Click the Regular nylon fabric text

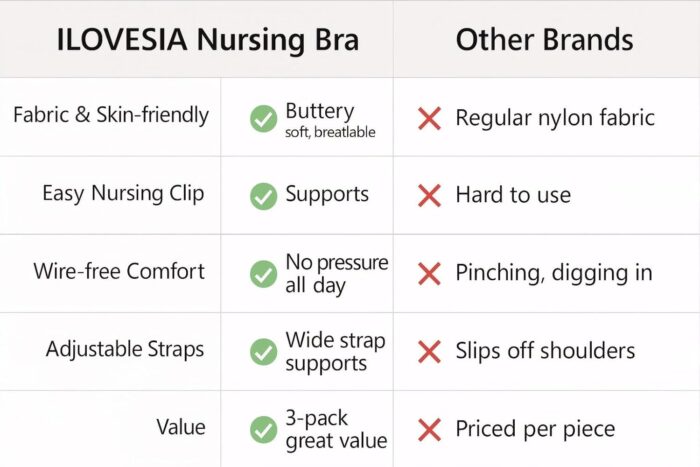555,118
